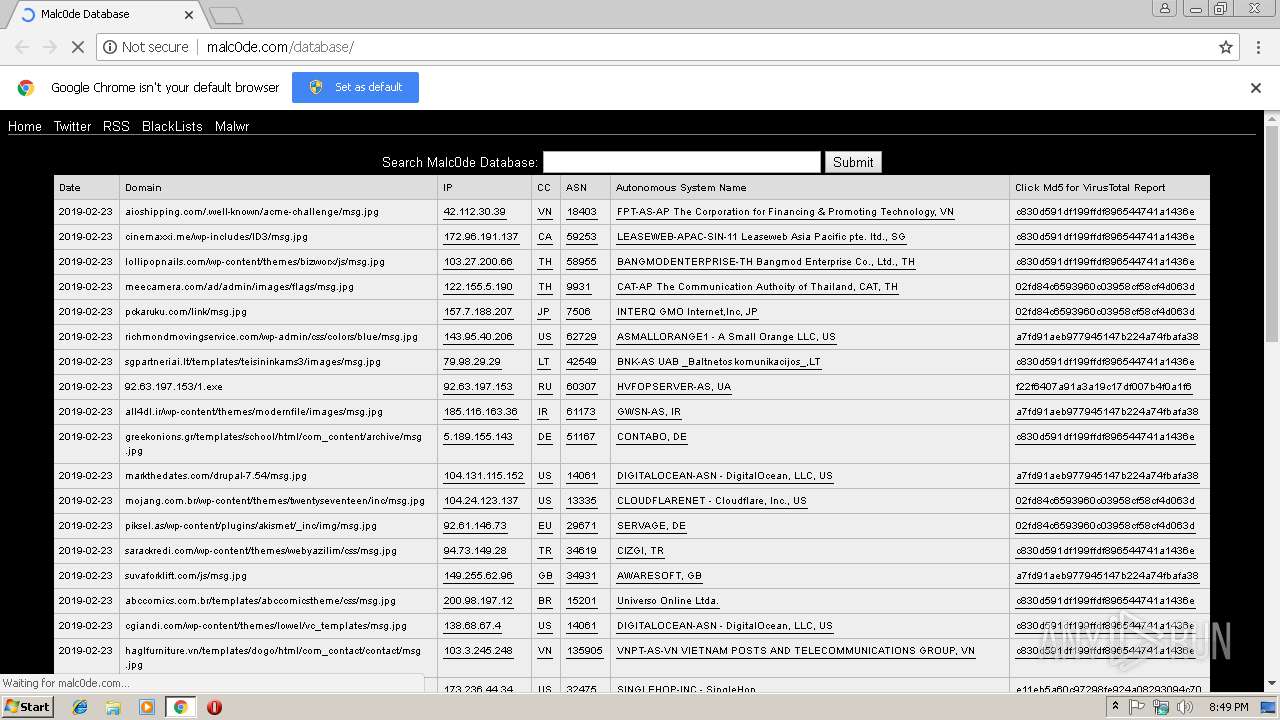Open IP 104.131.115.152 link
The width and height of the screenshot is (1280, 720).
484,476
